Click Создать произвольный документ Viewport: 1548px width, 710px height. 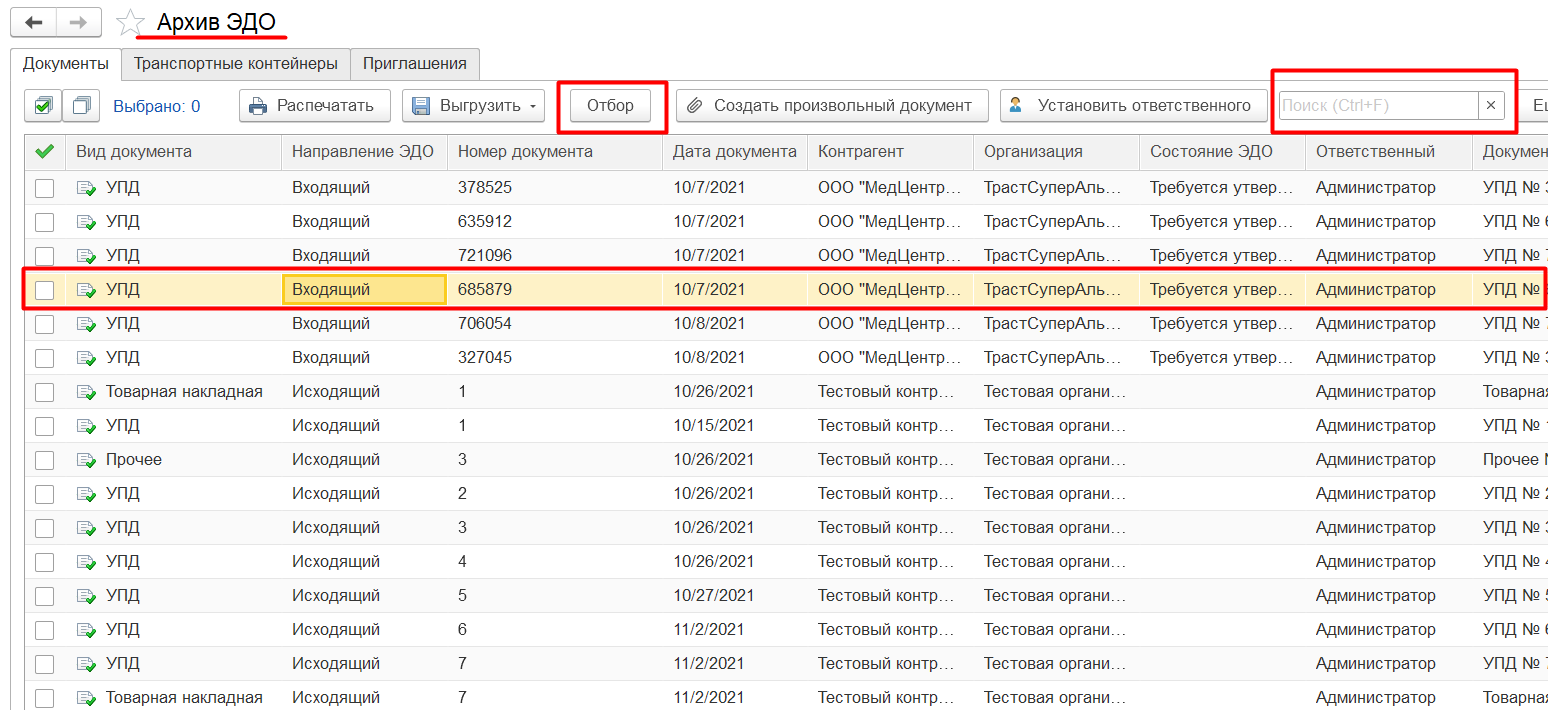pos(832,105)
